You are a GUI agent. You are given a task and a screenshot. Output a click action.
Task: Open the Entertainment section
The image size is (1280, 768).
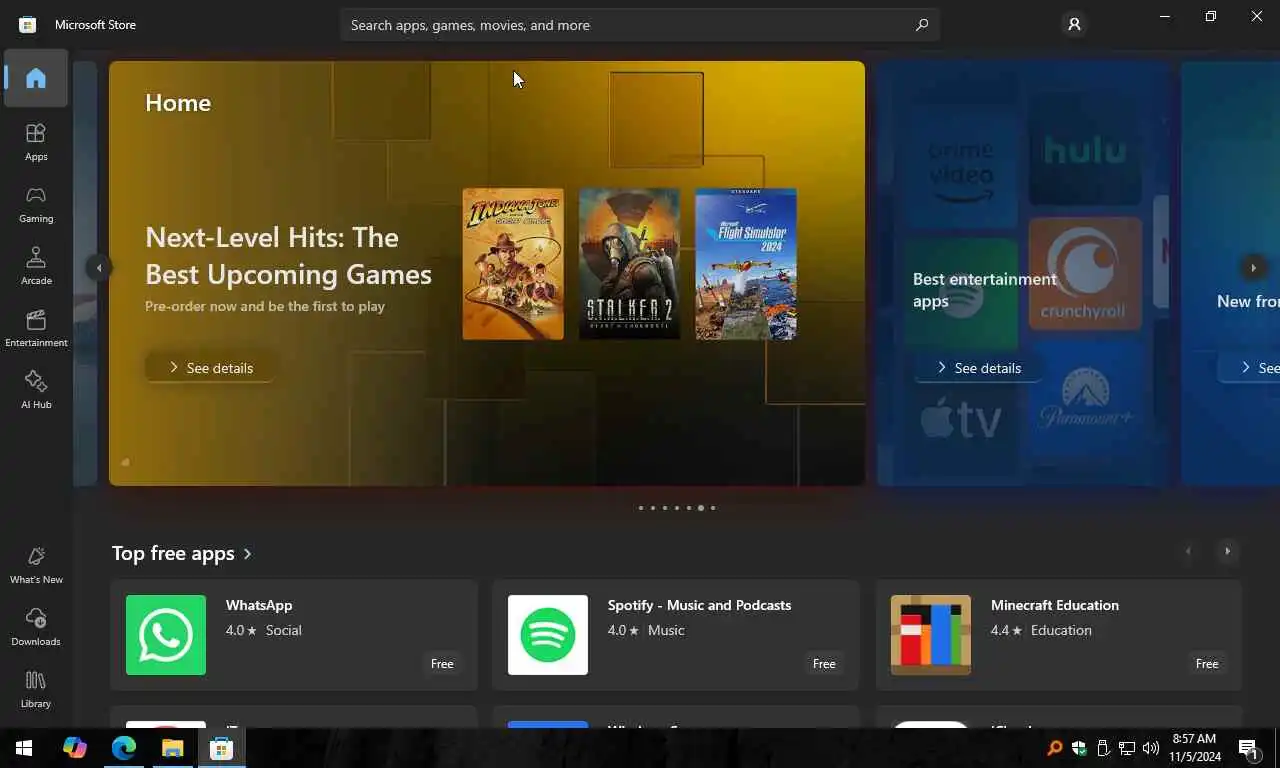pos(36,328)
